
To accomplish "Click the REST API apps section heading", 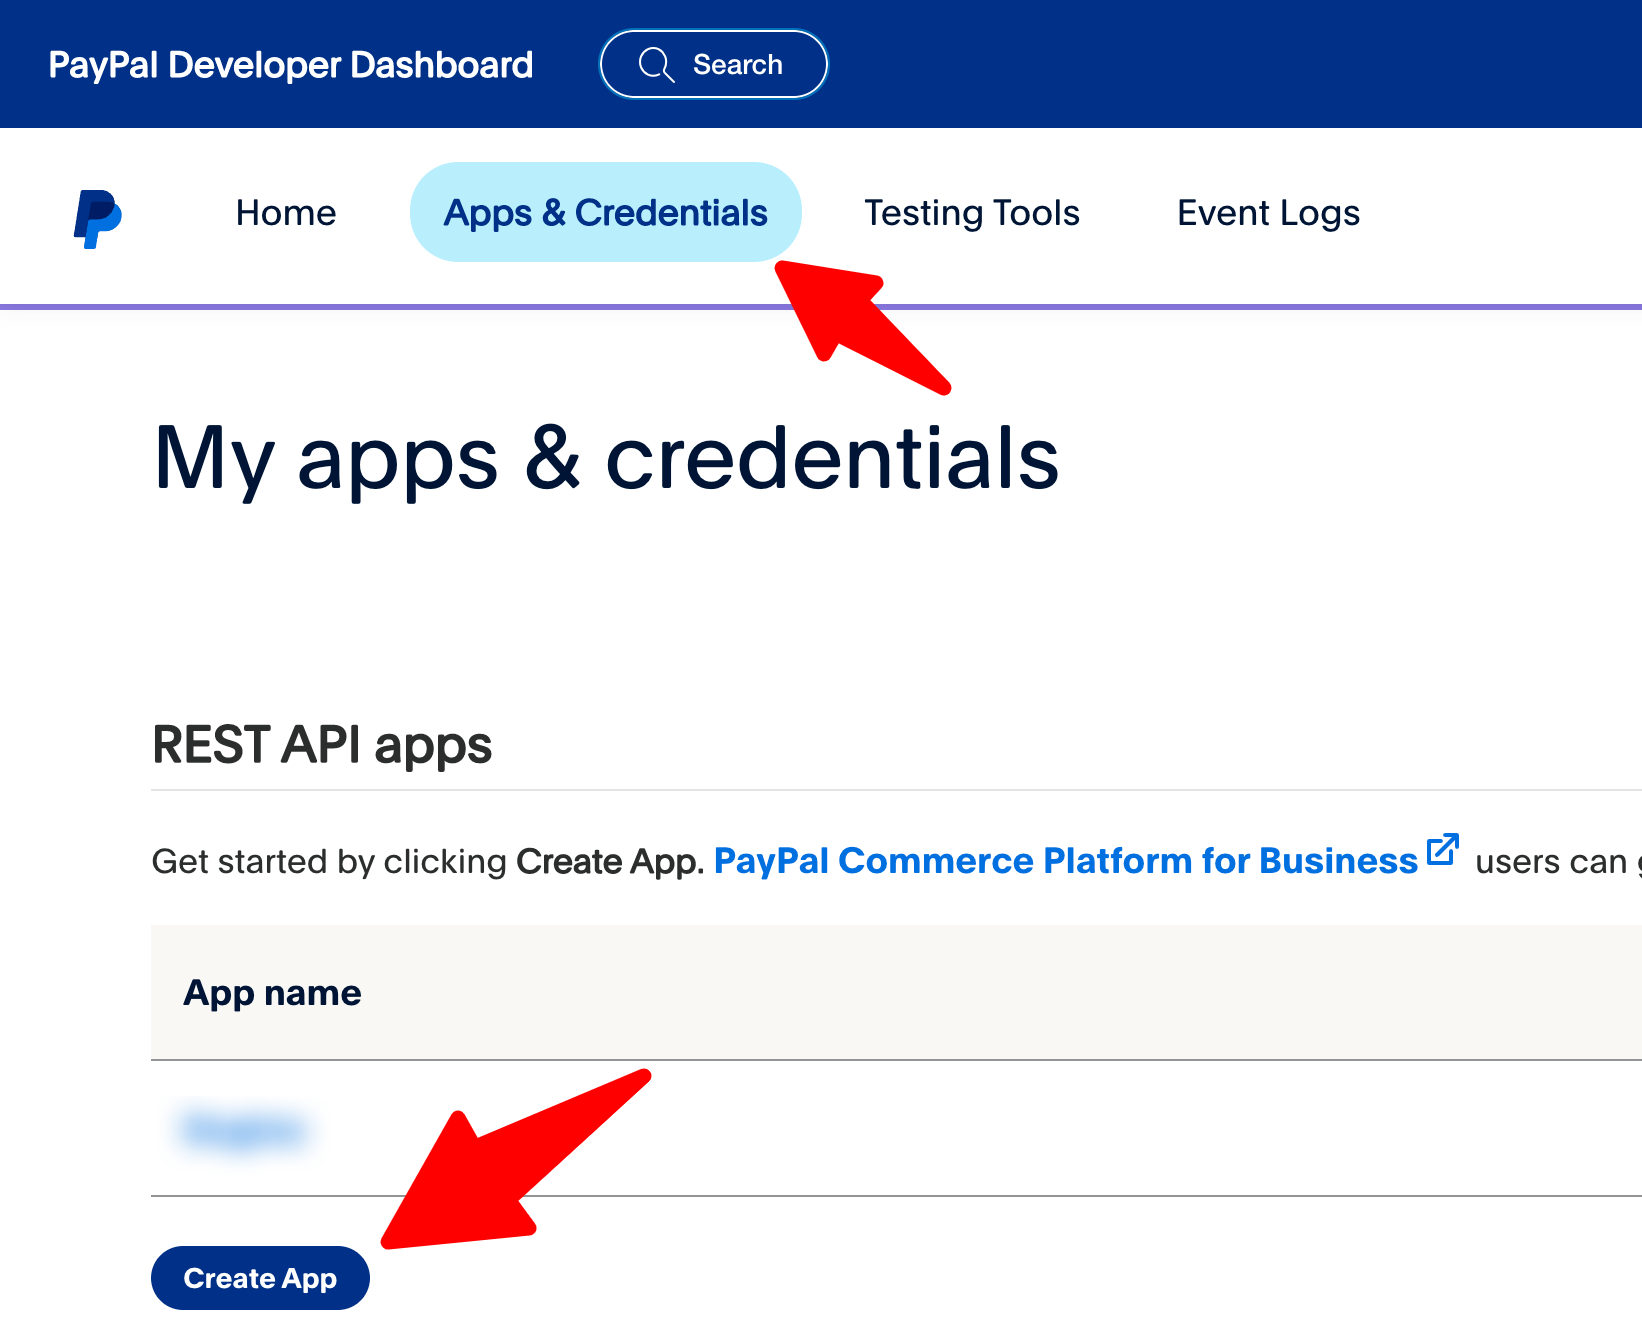I will (x=321, y=745).
